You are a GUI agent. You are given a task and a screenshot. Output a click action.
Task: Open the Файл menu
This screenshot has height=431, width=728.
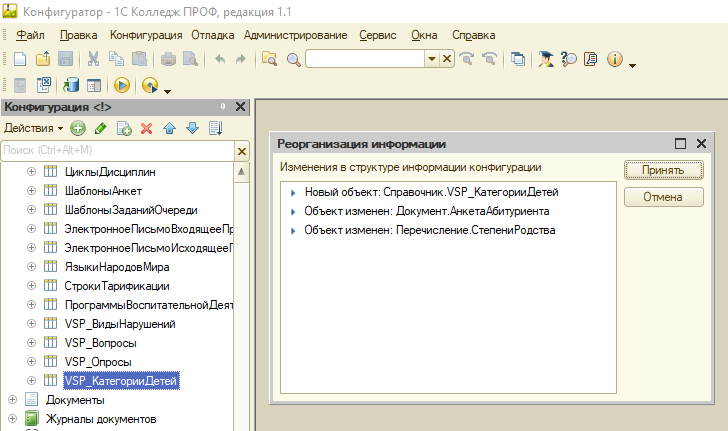click(30, 35)
